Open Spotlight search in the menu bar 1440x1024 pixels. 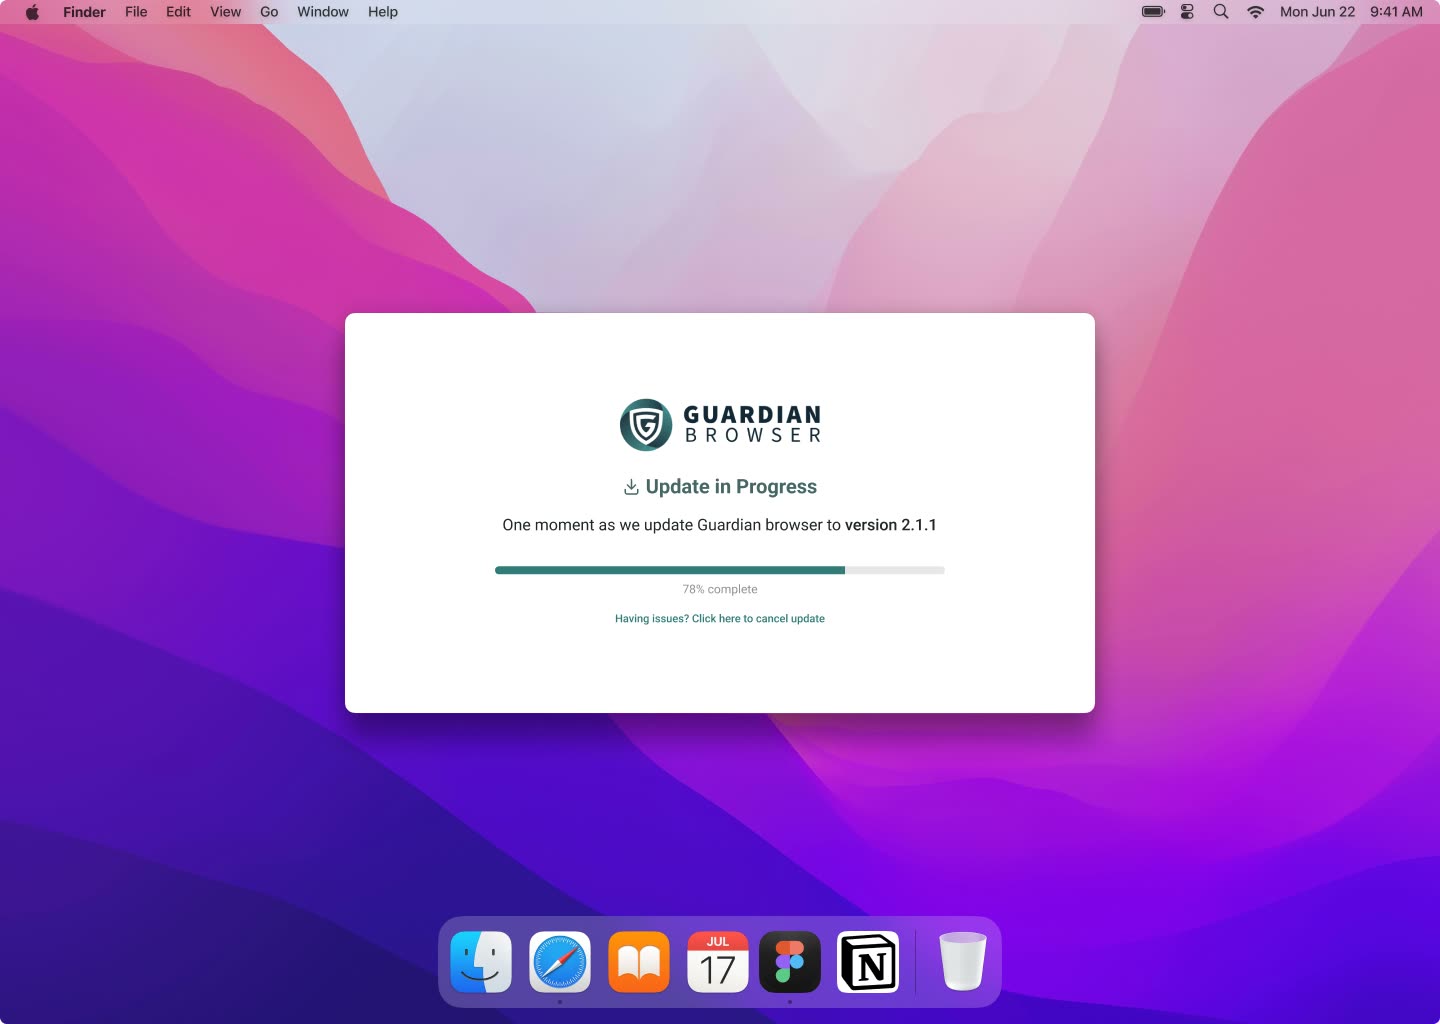(x=1221, y=12)
